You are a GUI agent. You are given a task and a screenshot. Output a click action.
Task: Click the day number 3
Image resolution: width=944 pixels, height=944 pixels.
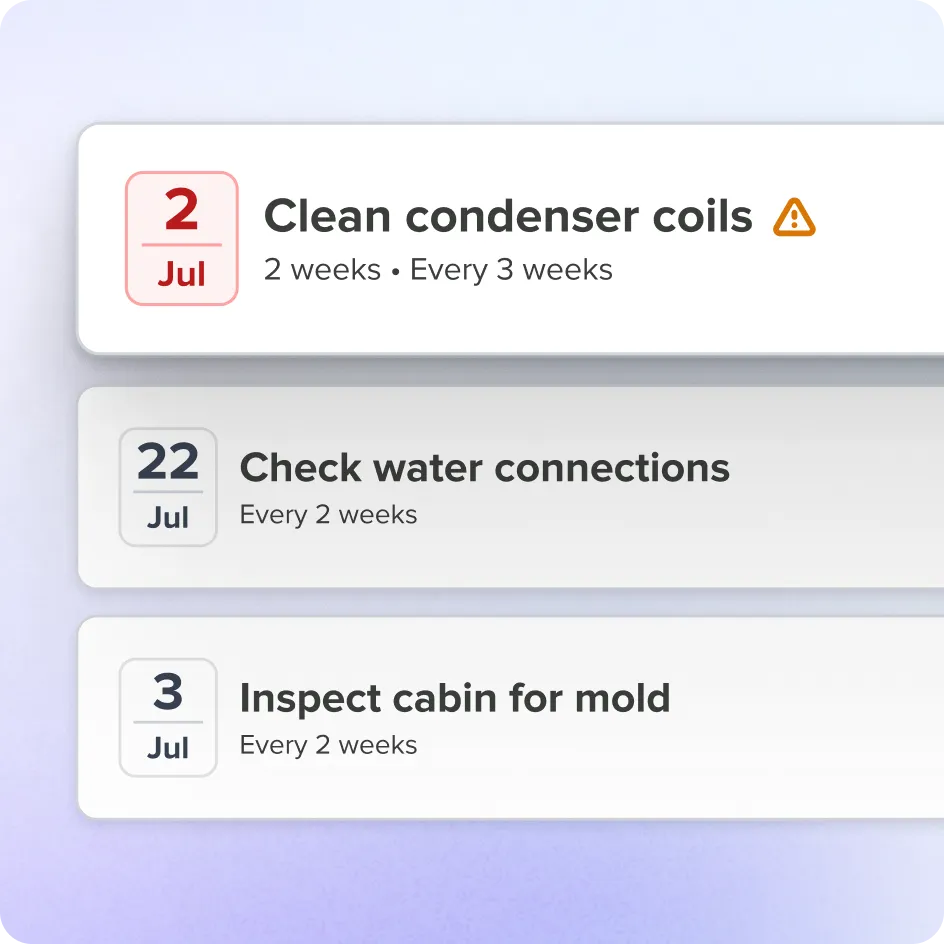[168, 692]
